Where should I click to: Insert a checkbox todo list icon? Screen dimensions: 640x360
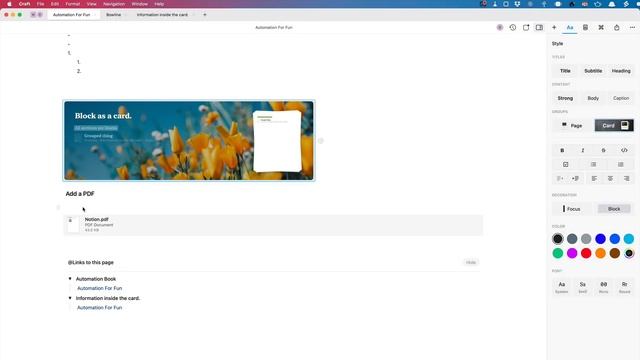point(565,164)
